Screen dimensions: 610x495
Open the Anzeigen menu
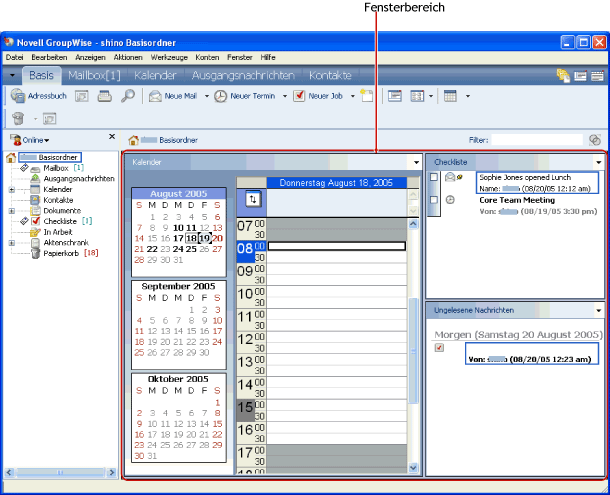(90, 58)
